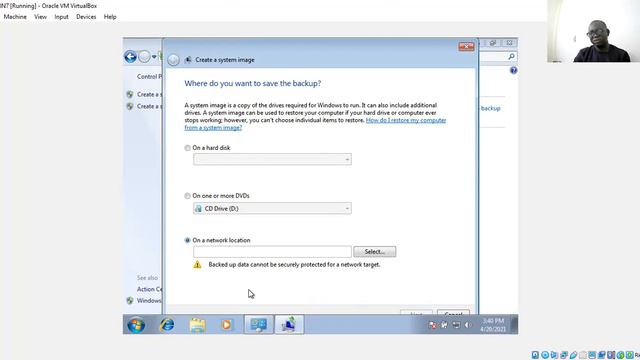Open the VirtualBox Devices menu
This screenshot has height=360, width=640.
[86, 17]
